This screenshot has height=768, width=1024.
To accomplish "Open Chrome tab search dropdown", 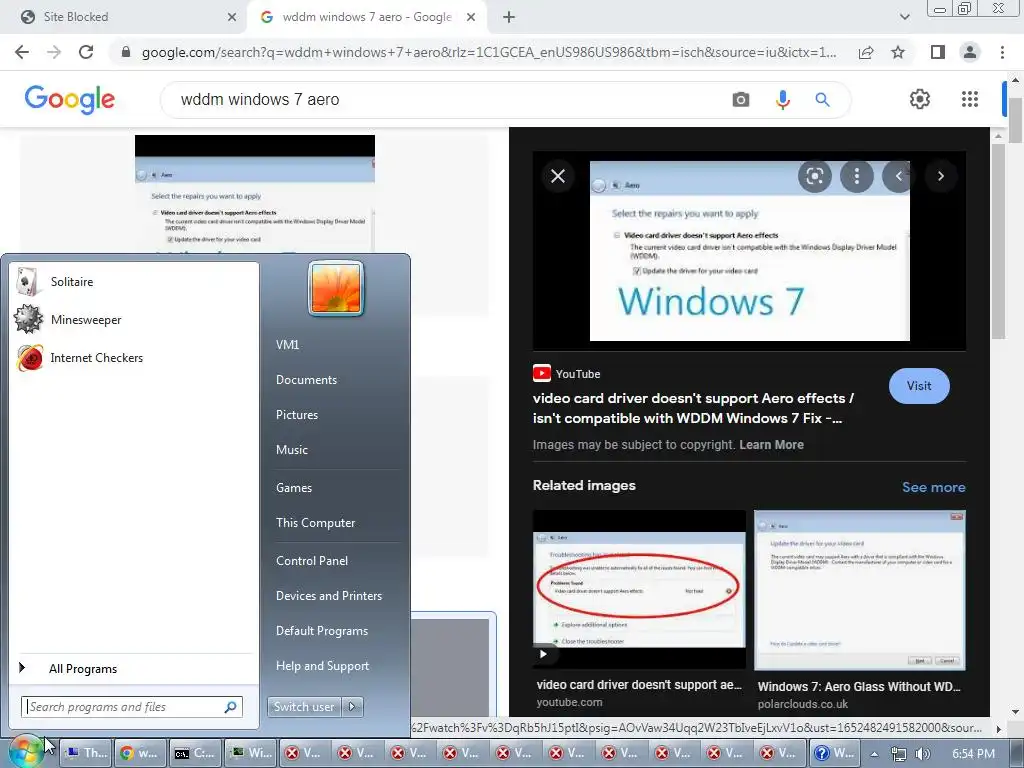I will click(x=904, y=17).
